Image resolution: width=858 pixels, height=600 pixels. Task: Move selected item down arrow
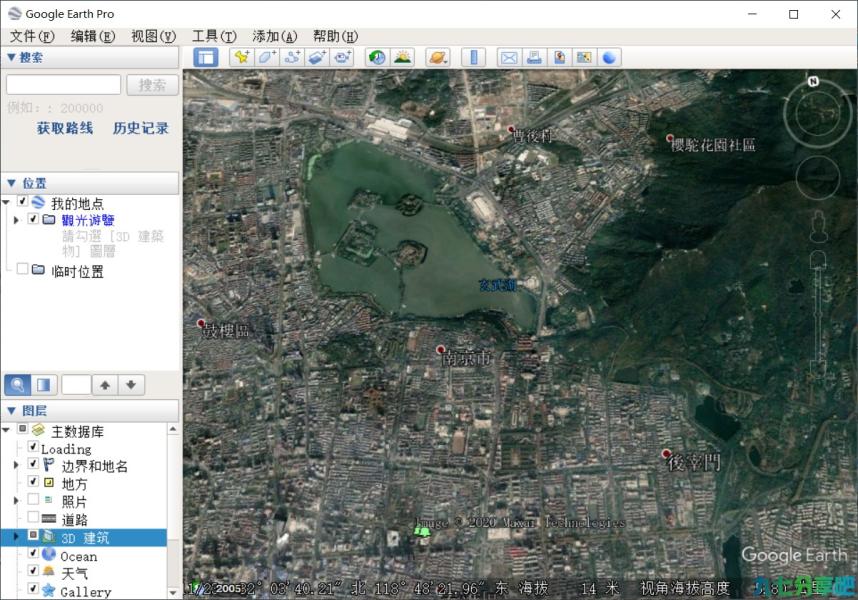pyautogui.click(x=131, y=385)
